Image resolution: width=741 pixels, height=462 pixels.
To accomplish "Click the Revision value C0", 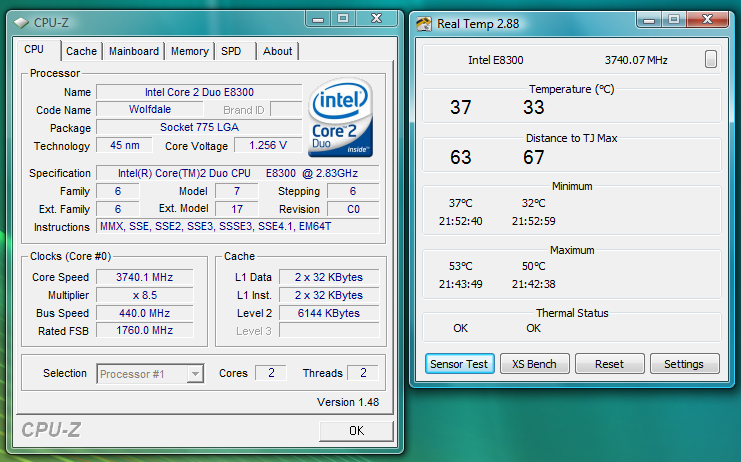I will pos(353,209).
